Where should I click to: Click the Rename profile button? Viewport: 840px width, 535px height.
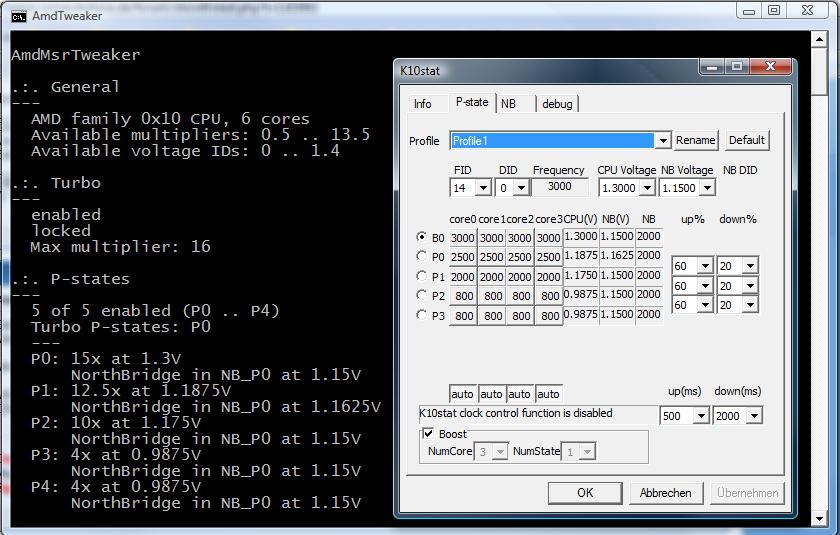tap(695, 140)
